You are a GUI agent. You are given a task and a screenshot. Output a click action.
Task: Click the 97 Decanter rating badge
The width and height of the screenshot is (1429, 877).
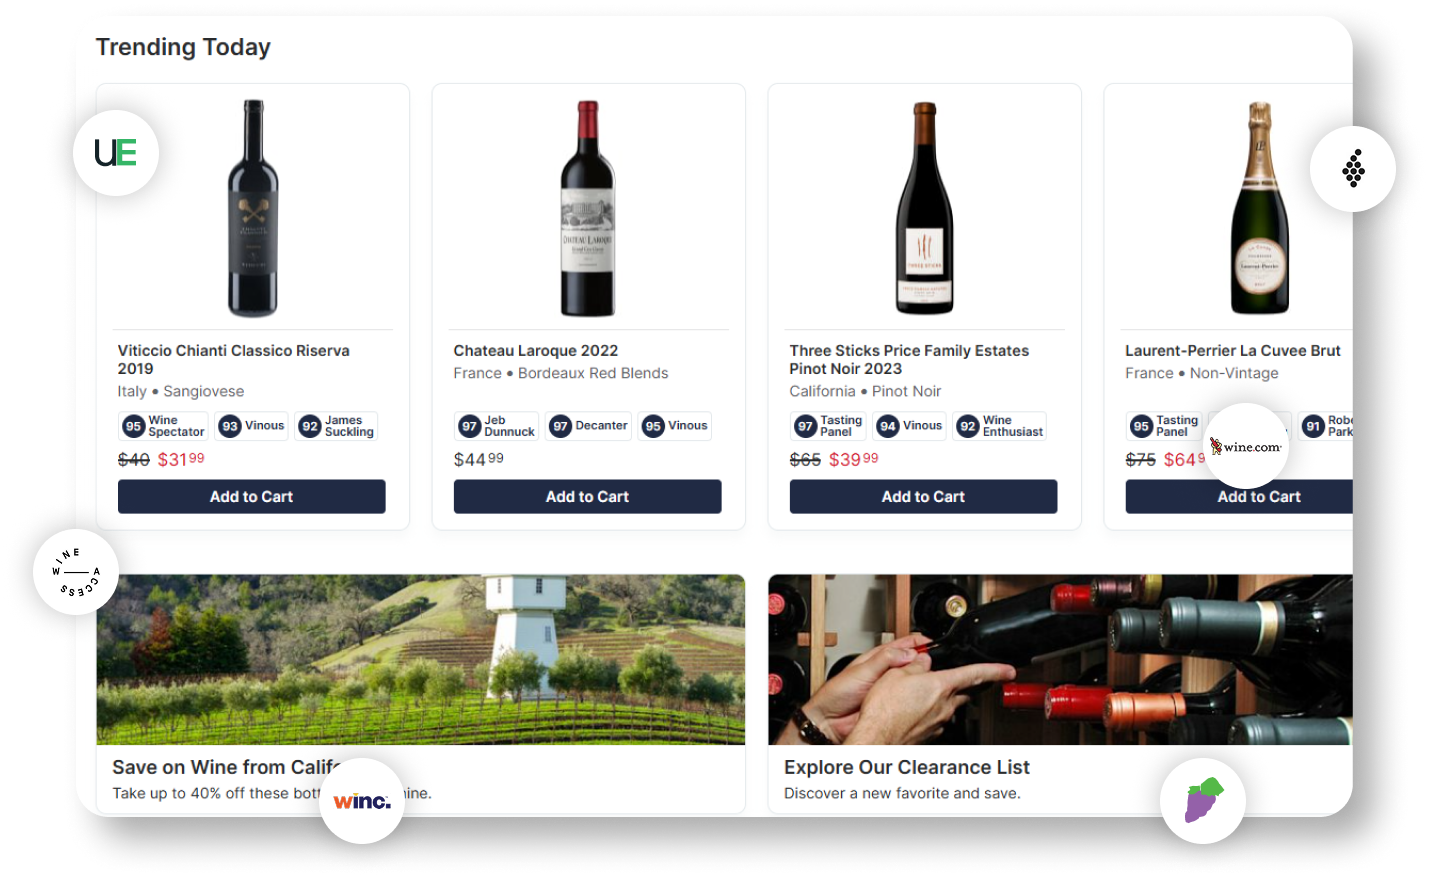(x=589, y=426)
